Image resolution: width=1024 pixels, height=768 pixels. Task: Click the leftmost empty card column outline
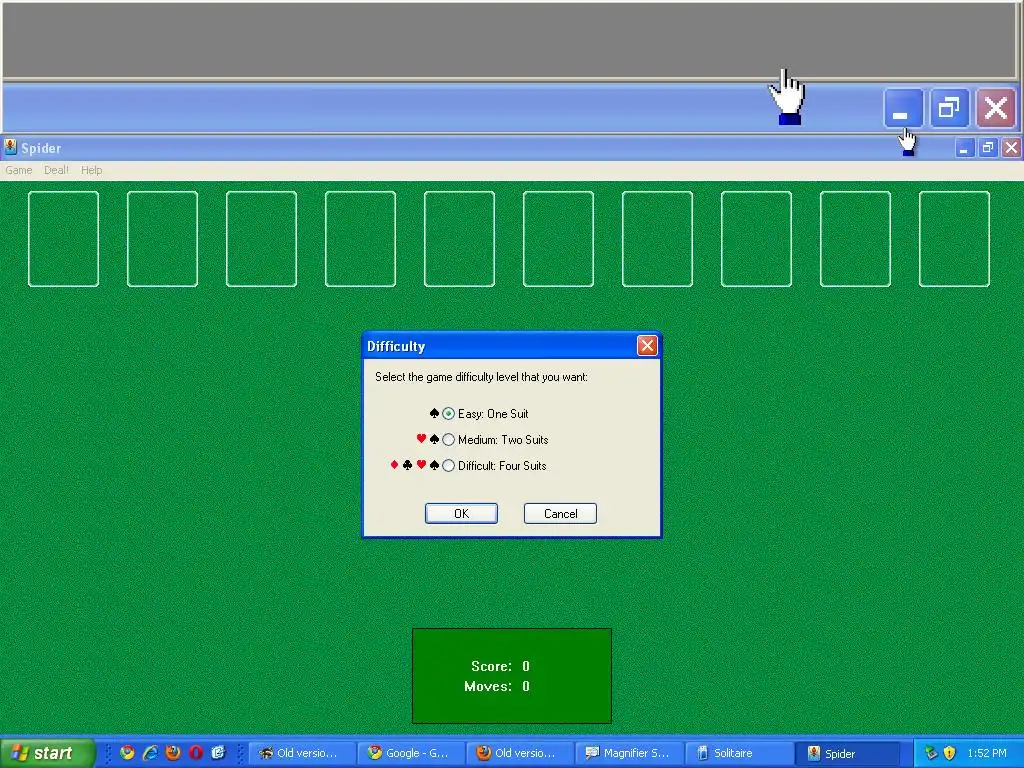(63, 239)
